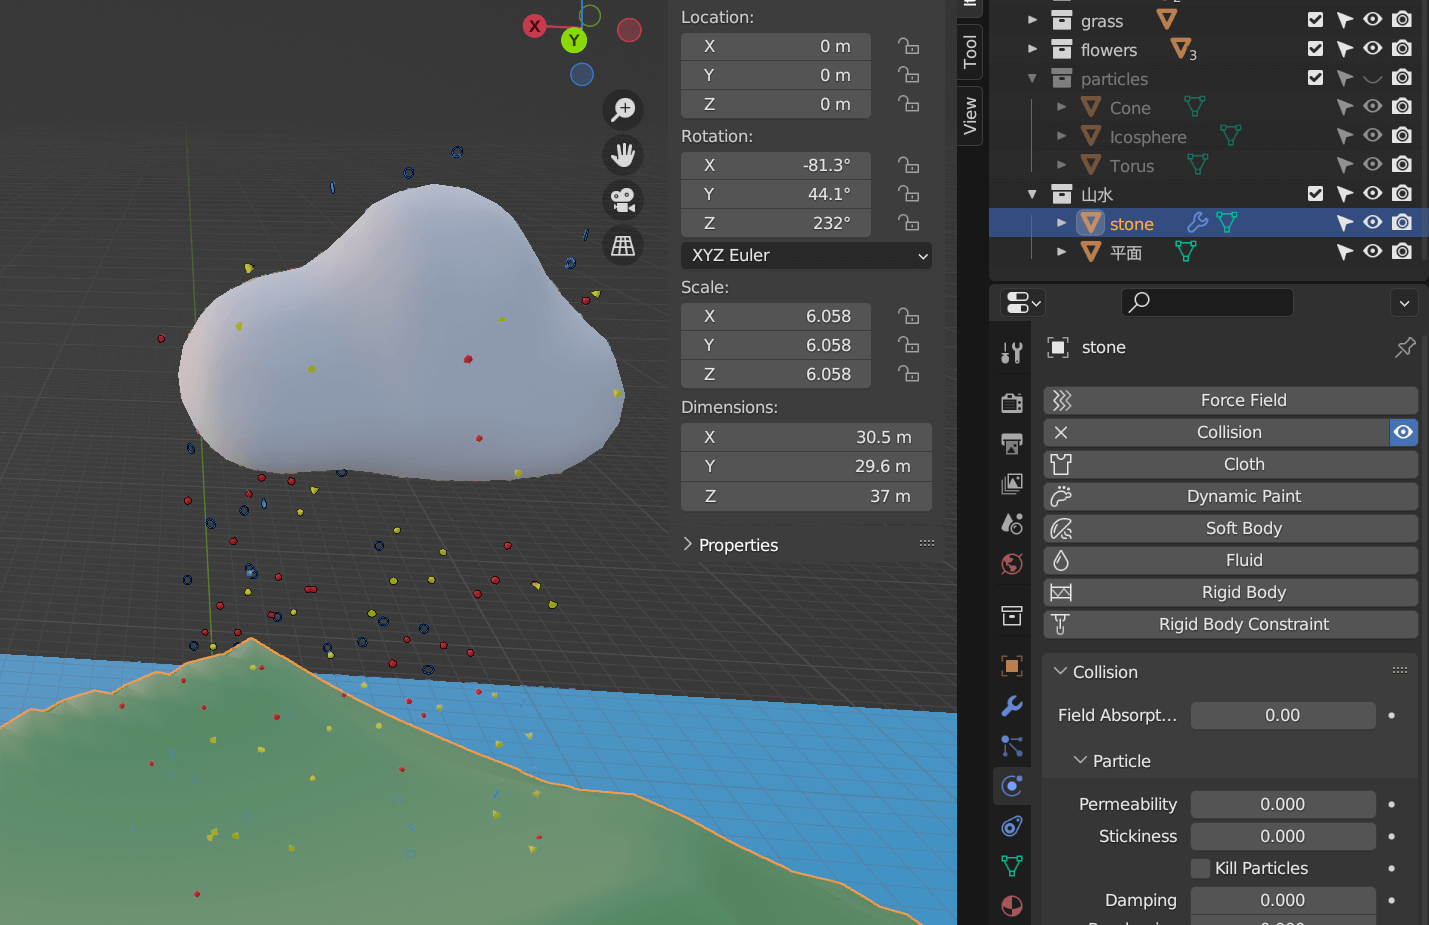
Task: Uncheck the 山水 collection checkbox
Action: point(1316,194)
